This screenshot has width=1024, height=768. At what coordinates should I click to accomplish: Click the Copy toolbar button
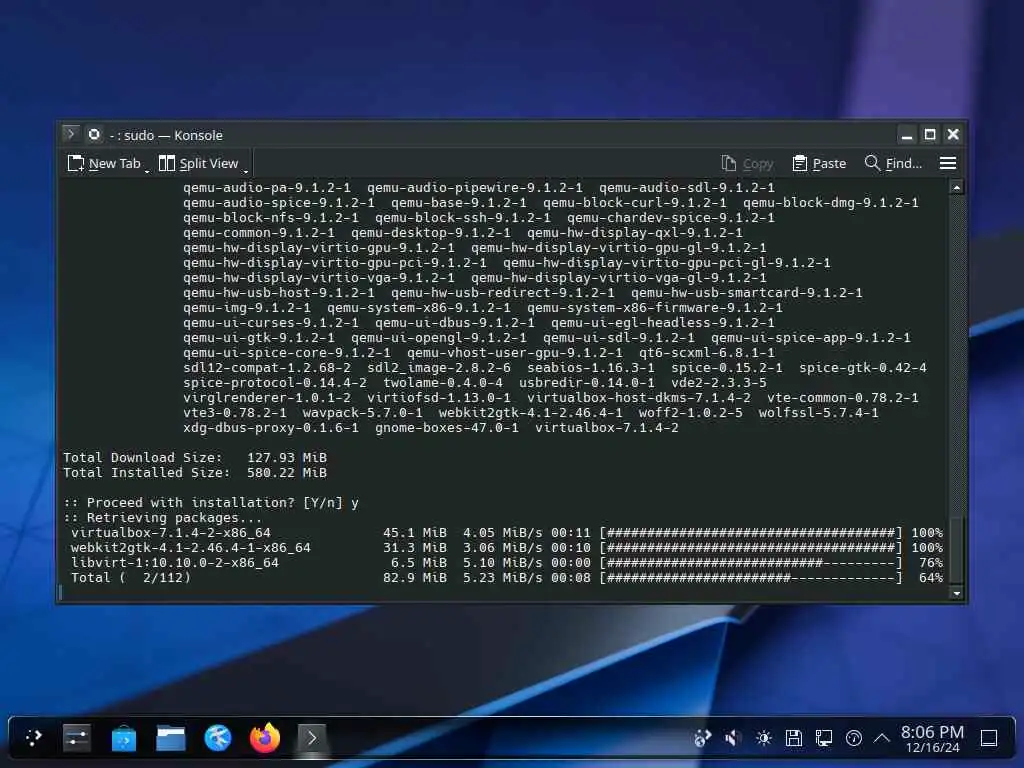[747, 163]
